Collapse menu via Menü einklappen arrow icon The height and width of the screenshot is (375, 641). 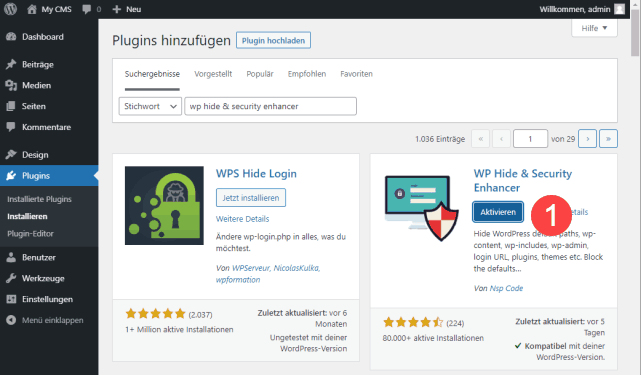click(11, 320)
